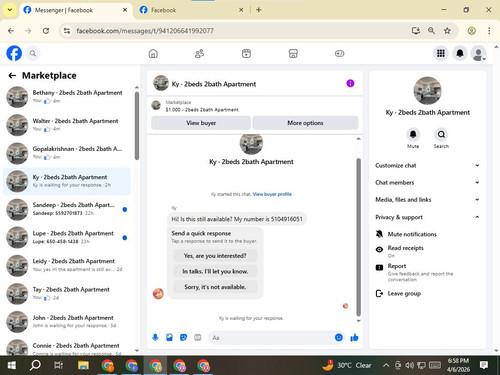This screenshot has width=500, height=375.
Task: Open Lupe conversation in list
Action: tap(67, 237)
